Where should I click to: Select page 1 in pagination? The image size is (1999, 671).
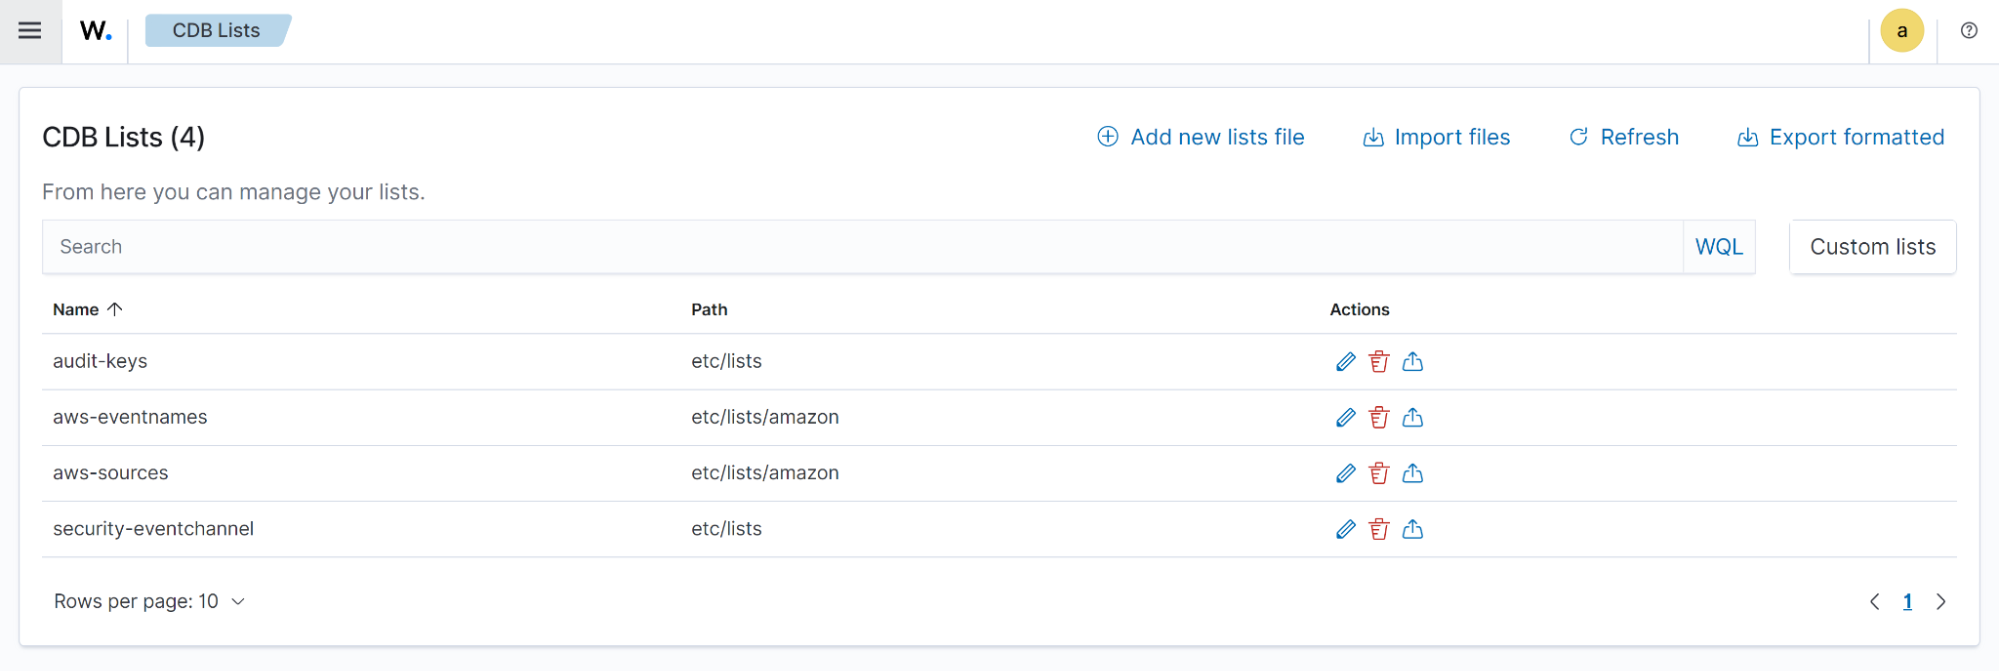tap(1907, 602)
